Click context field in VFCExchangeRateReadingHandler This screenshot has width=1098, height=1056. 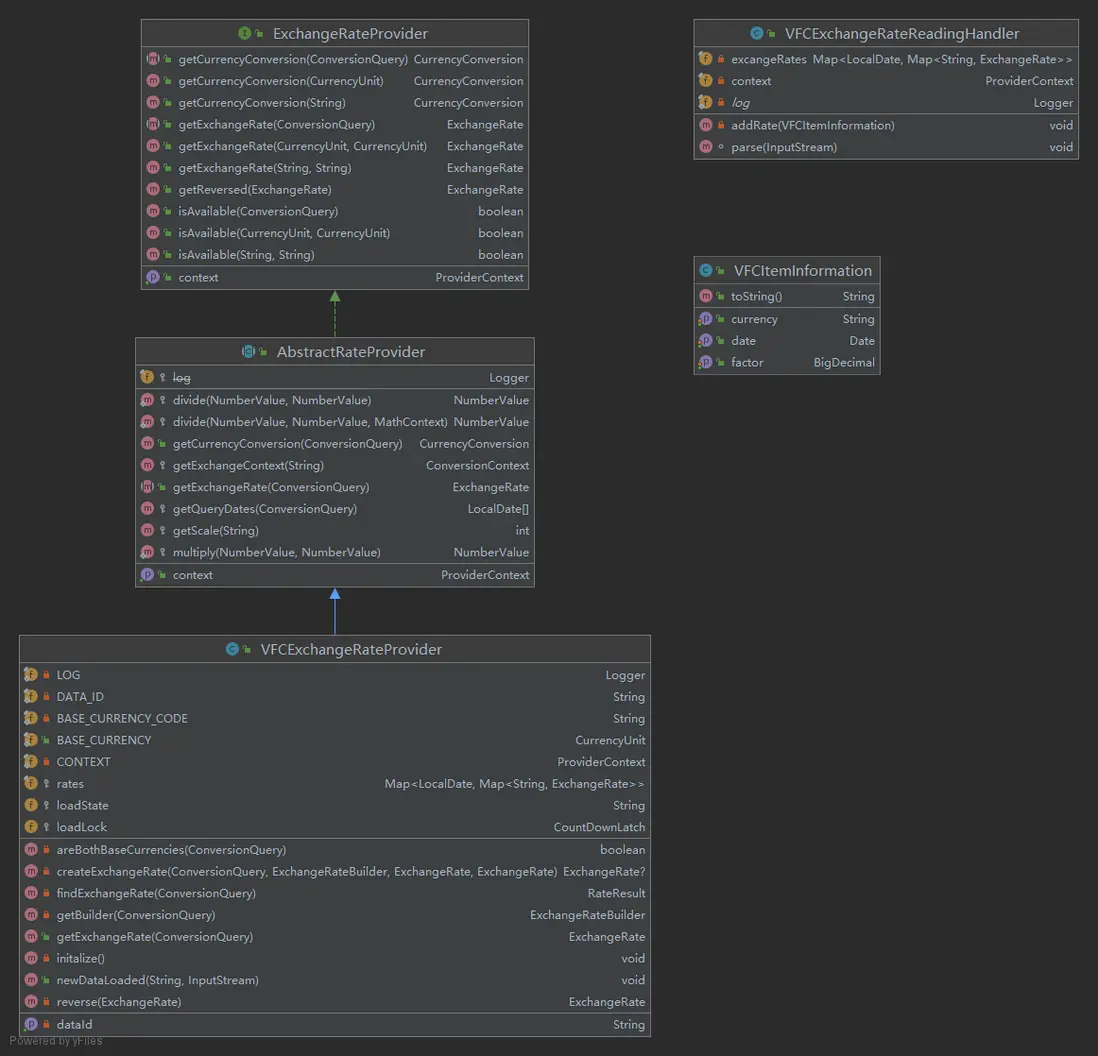[x=886, y=81]
